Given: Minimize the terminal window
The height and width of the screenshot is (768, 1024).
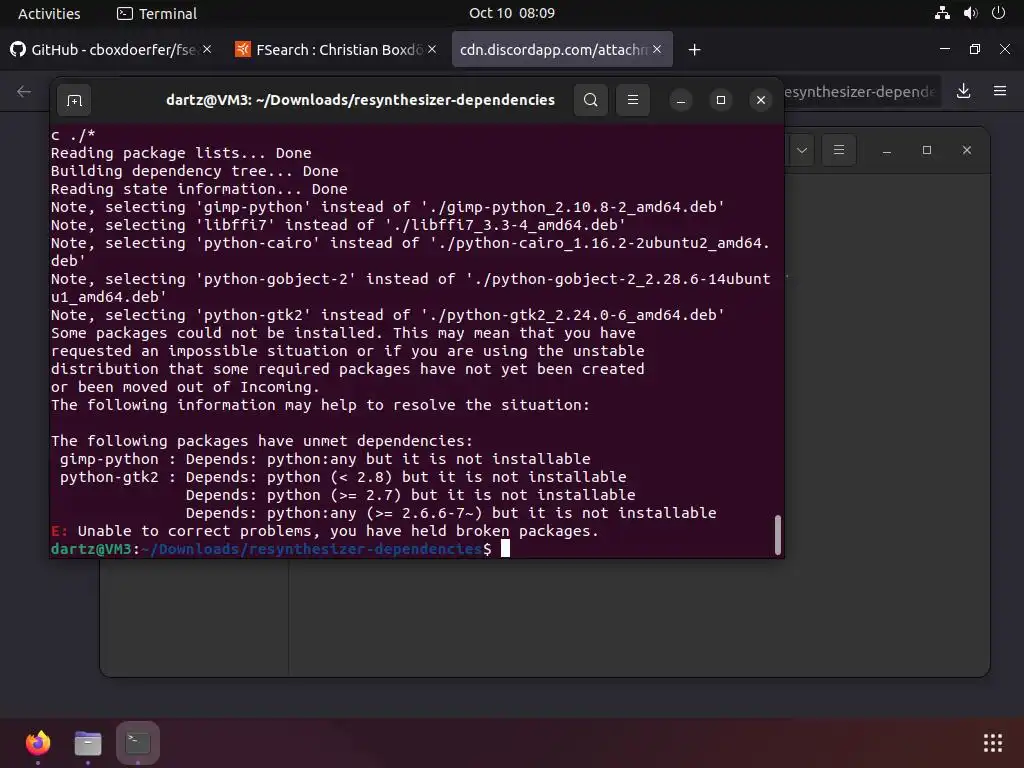Looking at the screenshot, I should pos(680,101).
